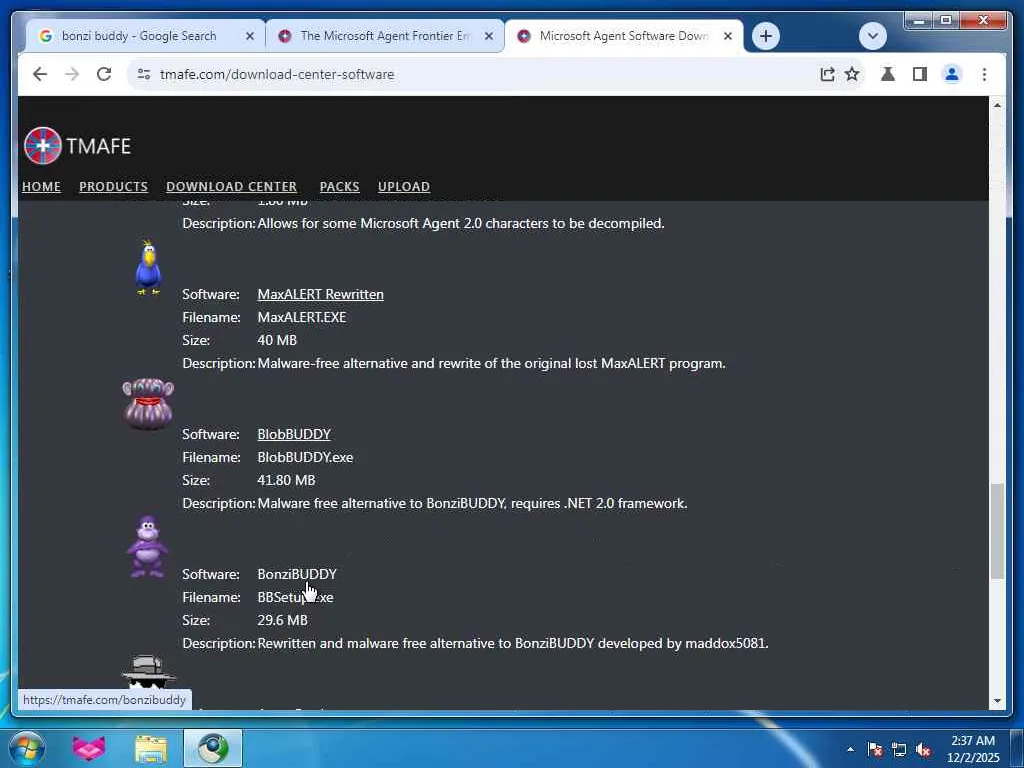Open the Windows Start menu

tap(27, 748)
